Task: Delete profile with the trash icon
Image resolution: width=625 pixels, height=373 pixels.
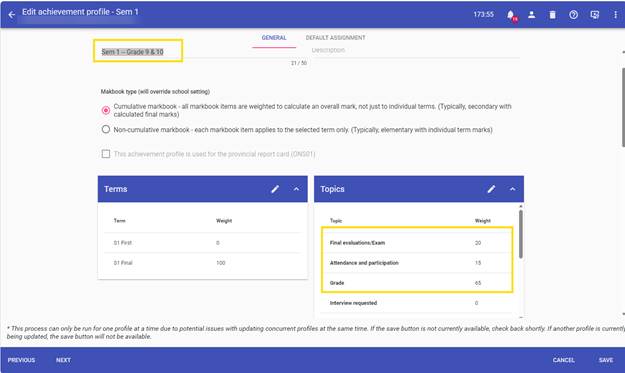Action: (x=552, y=15)
